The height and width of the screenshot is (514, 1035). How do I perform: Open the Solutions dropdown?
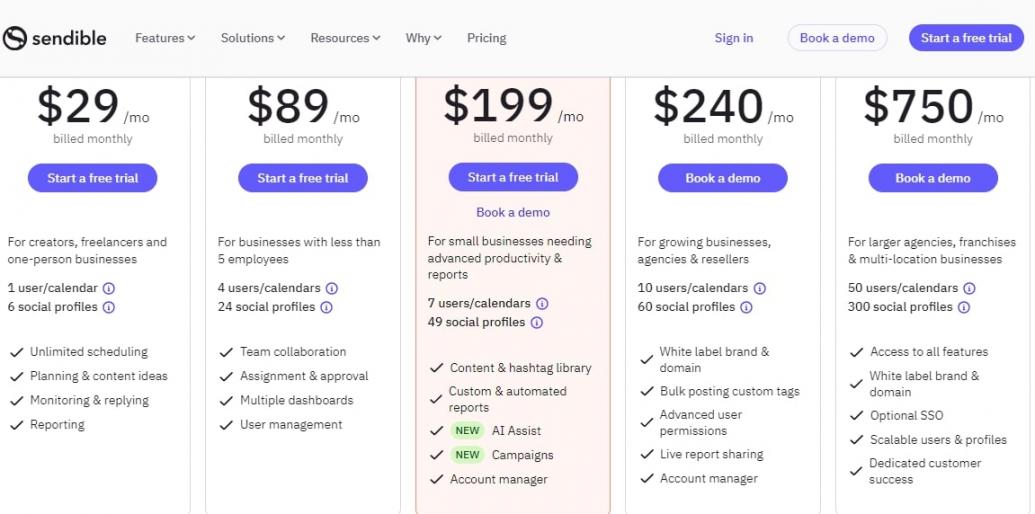click(253, 38)
